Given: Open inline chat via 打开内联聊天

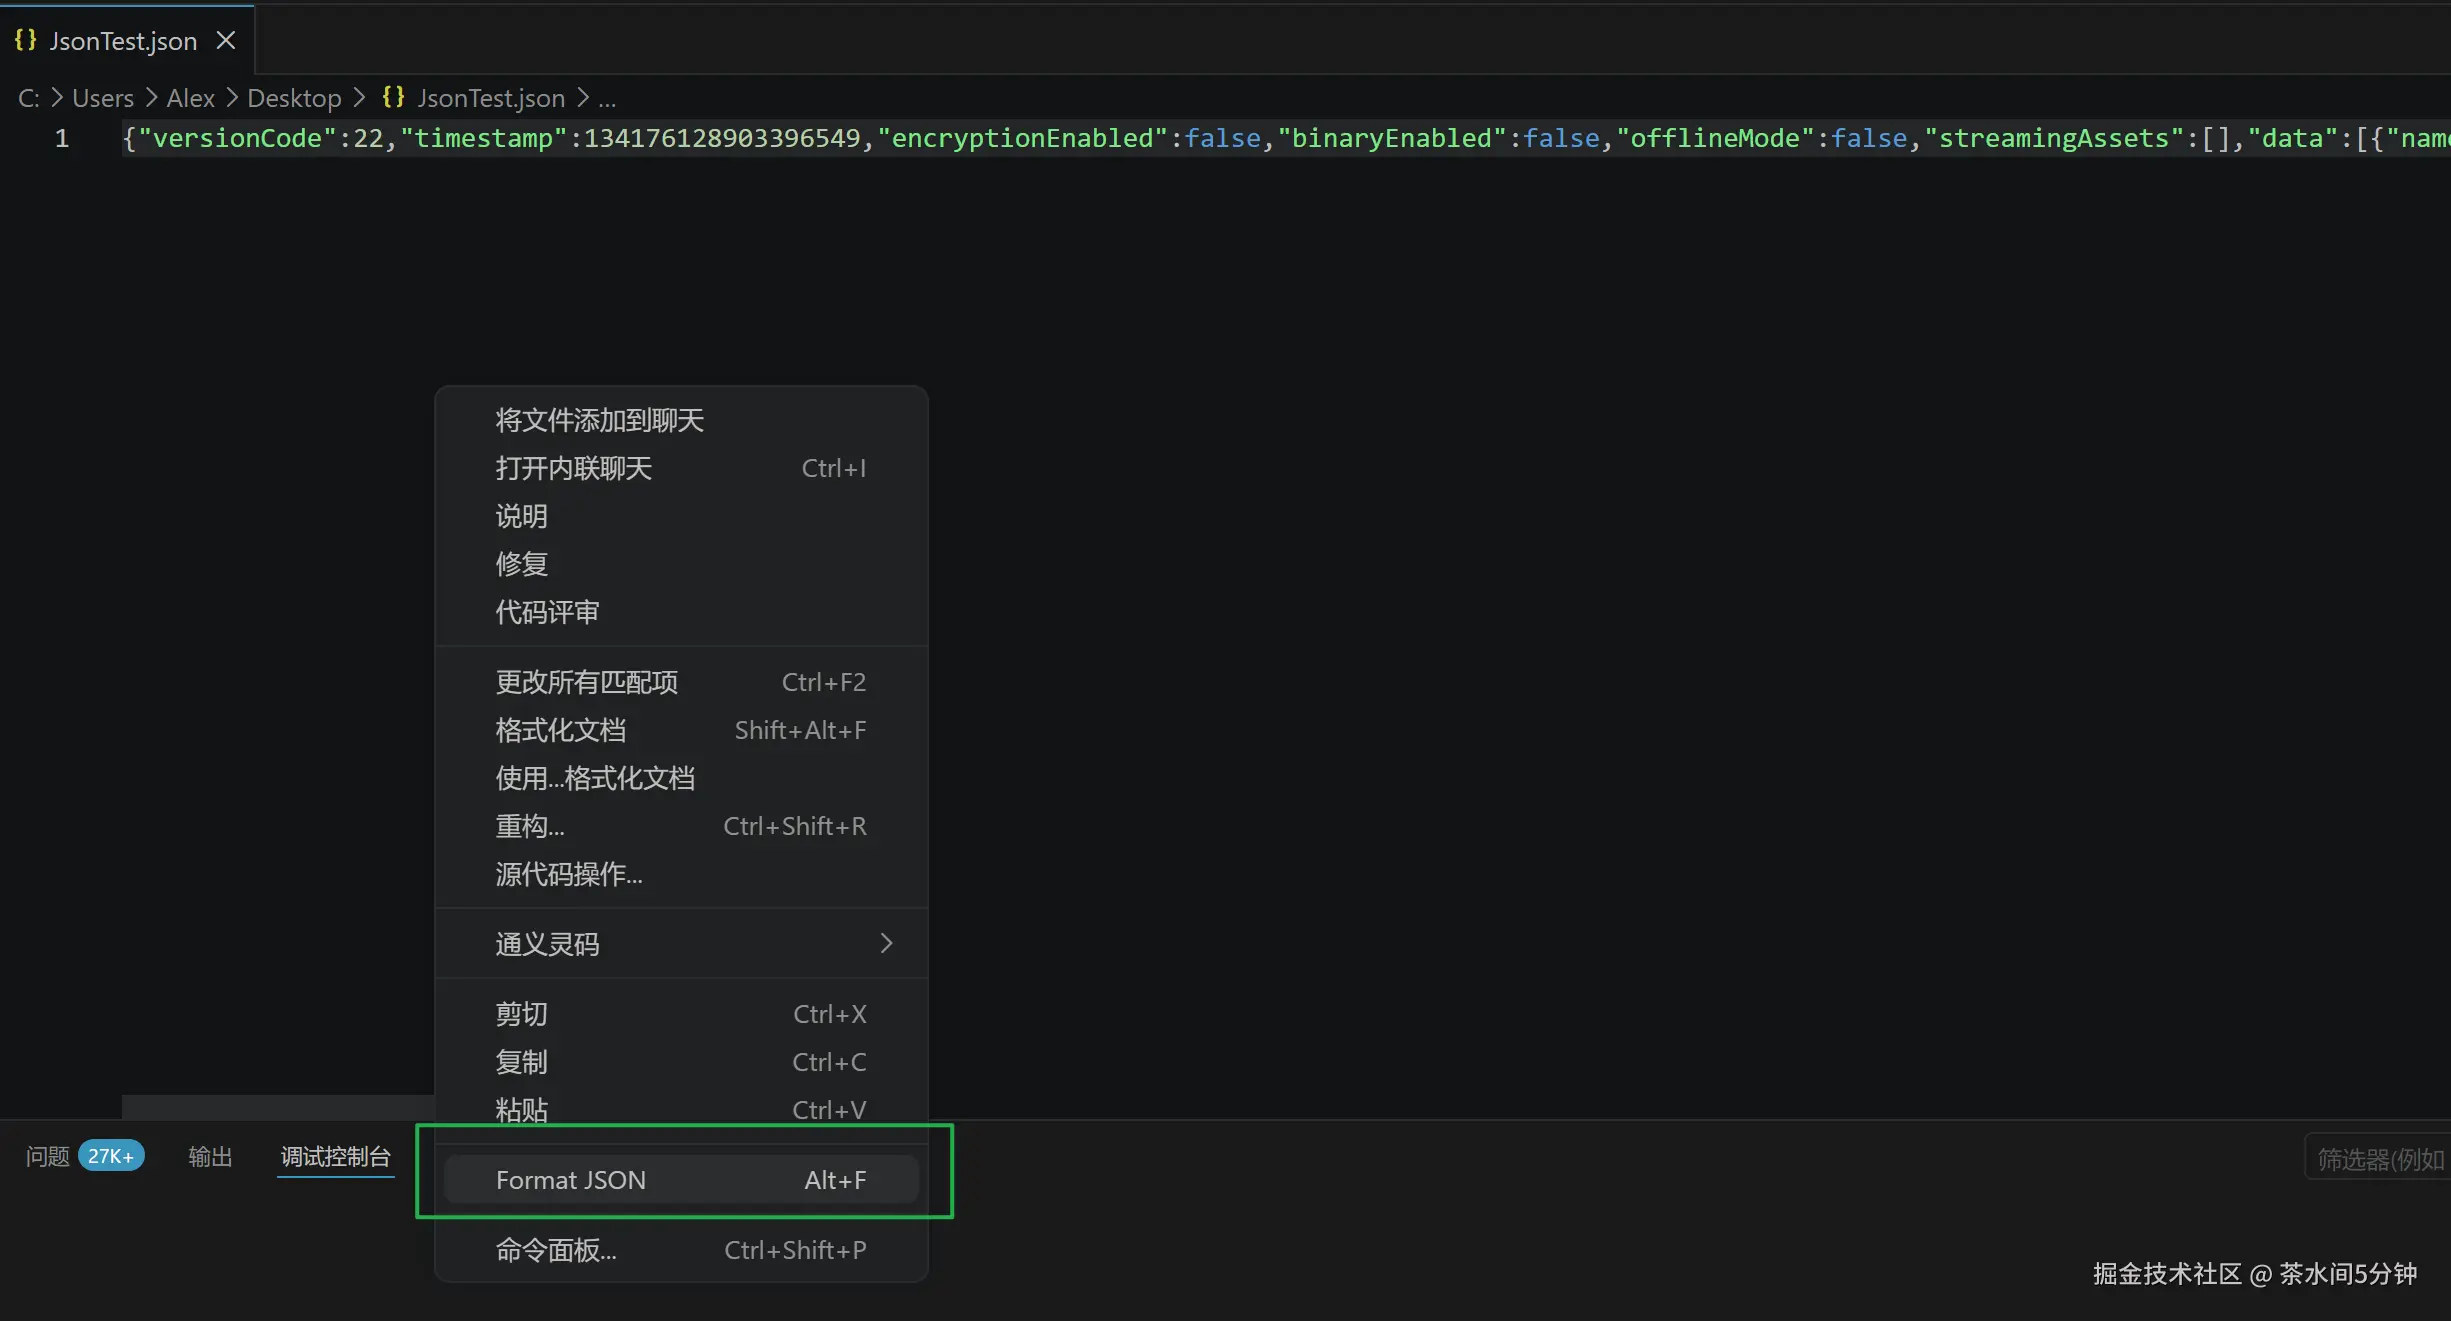Looking at the screenshot, I should click(572, 467).
